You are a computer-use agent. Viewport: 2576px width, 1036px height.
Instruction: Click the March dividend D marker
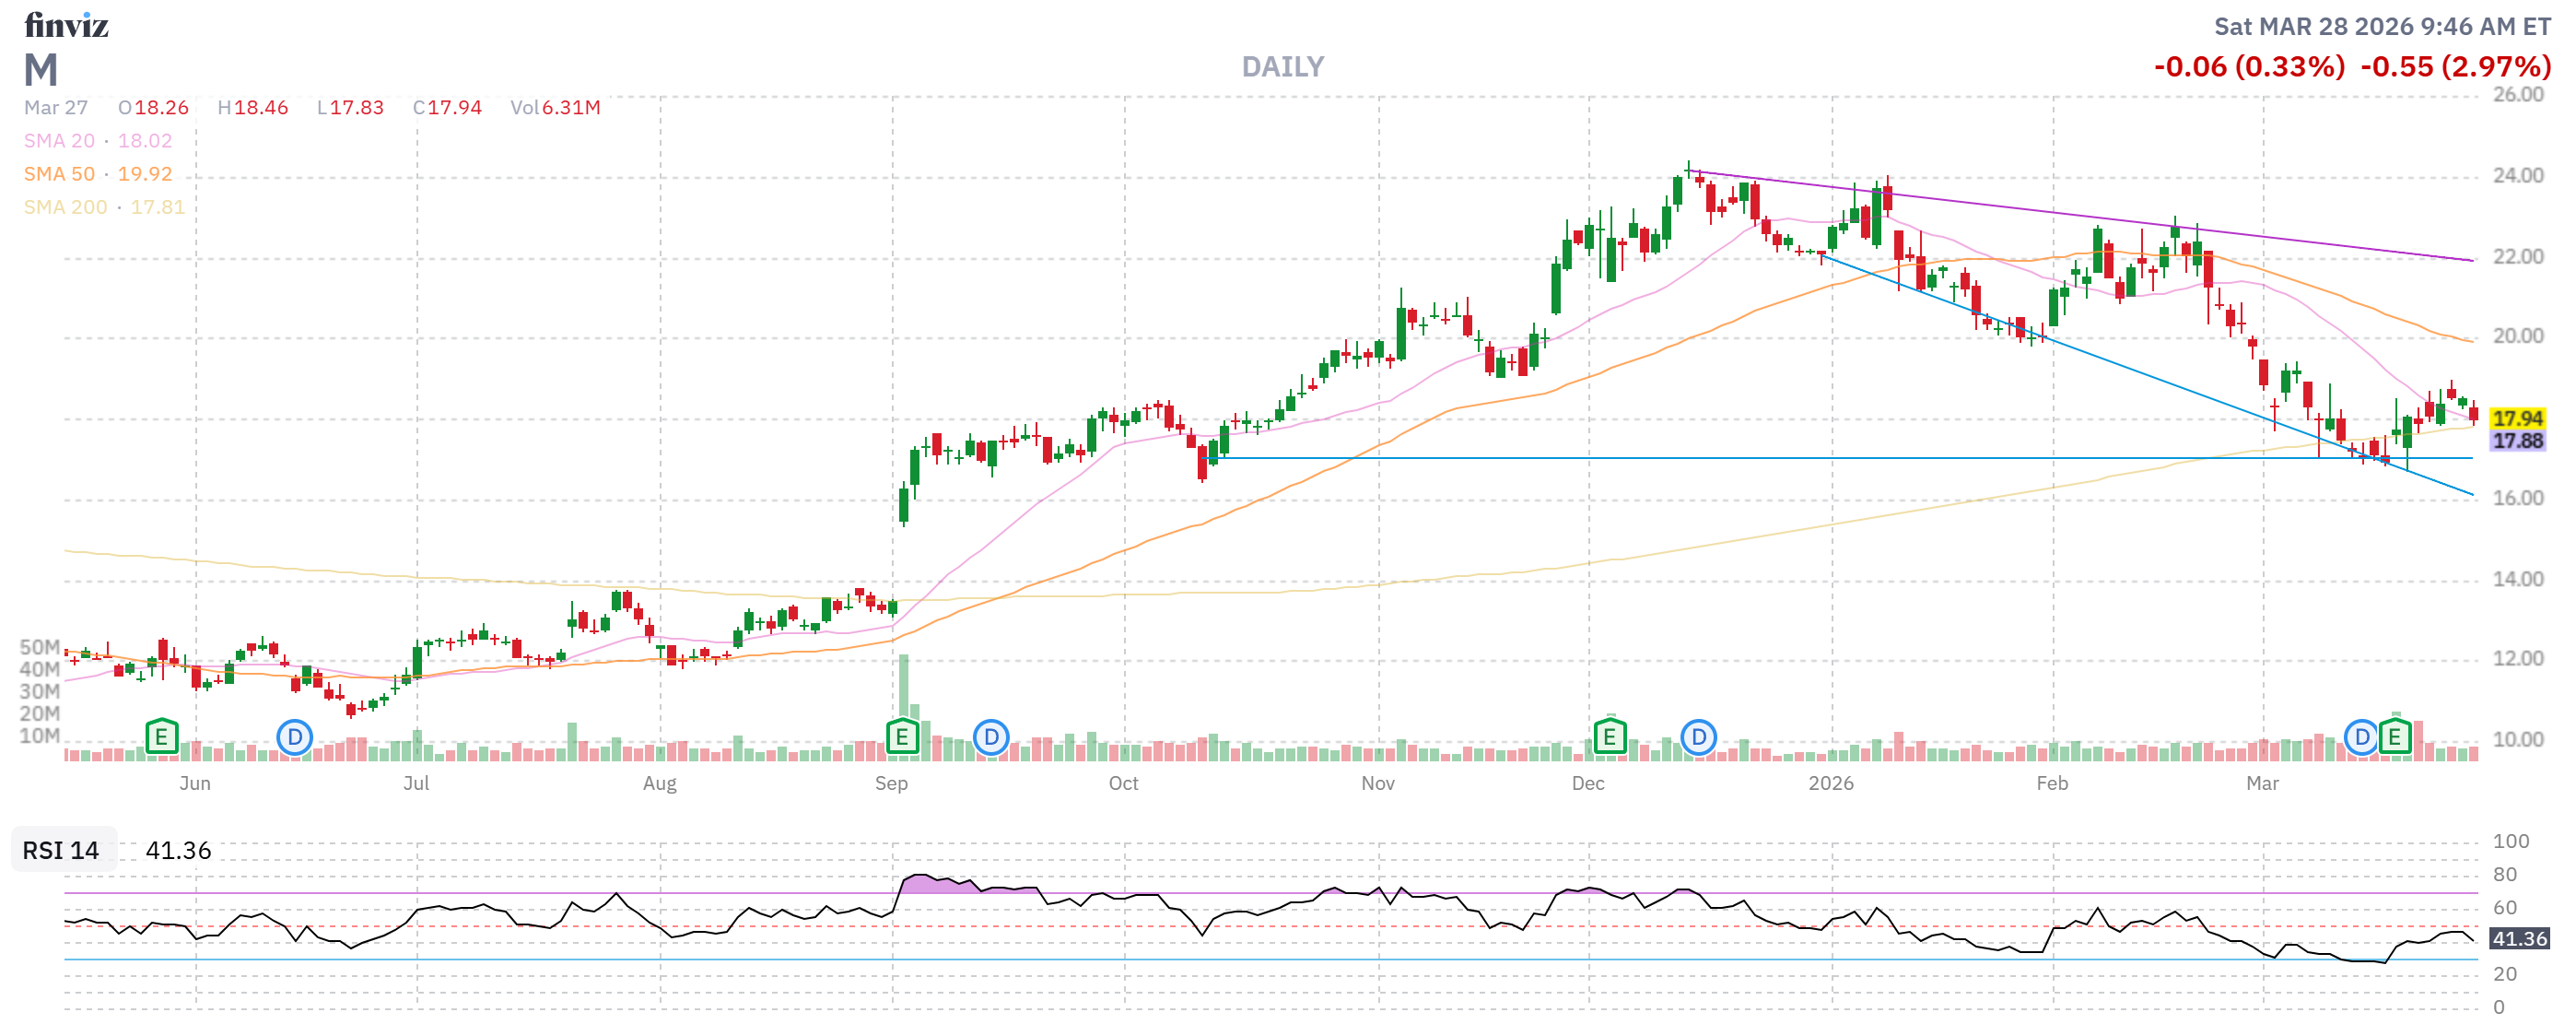pos(2361,738)
